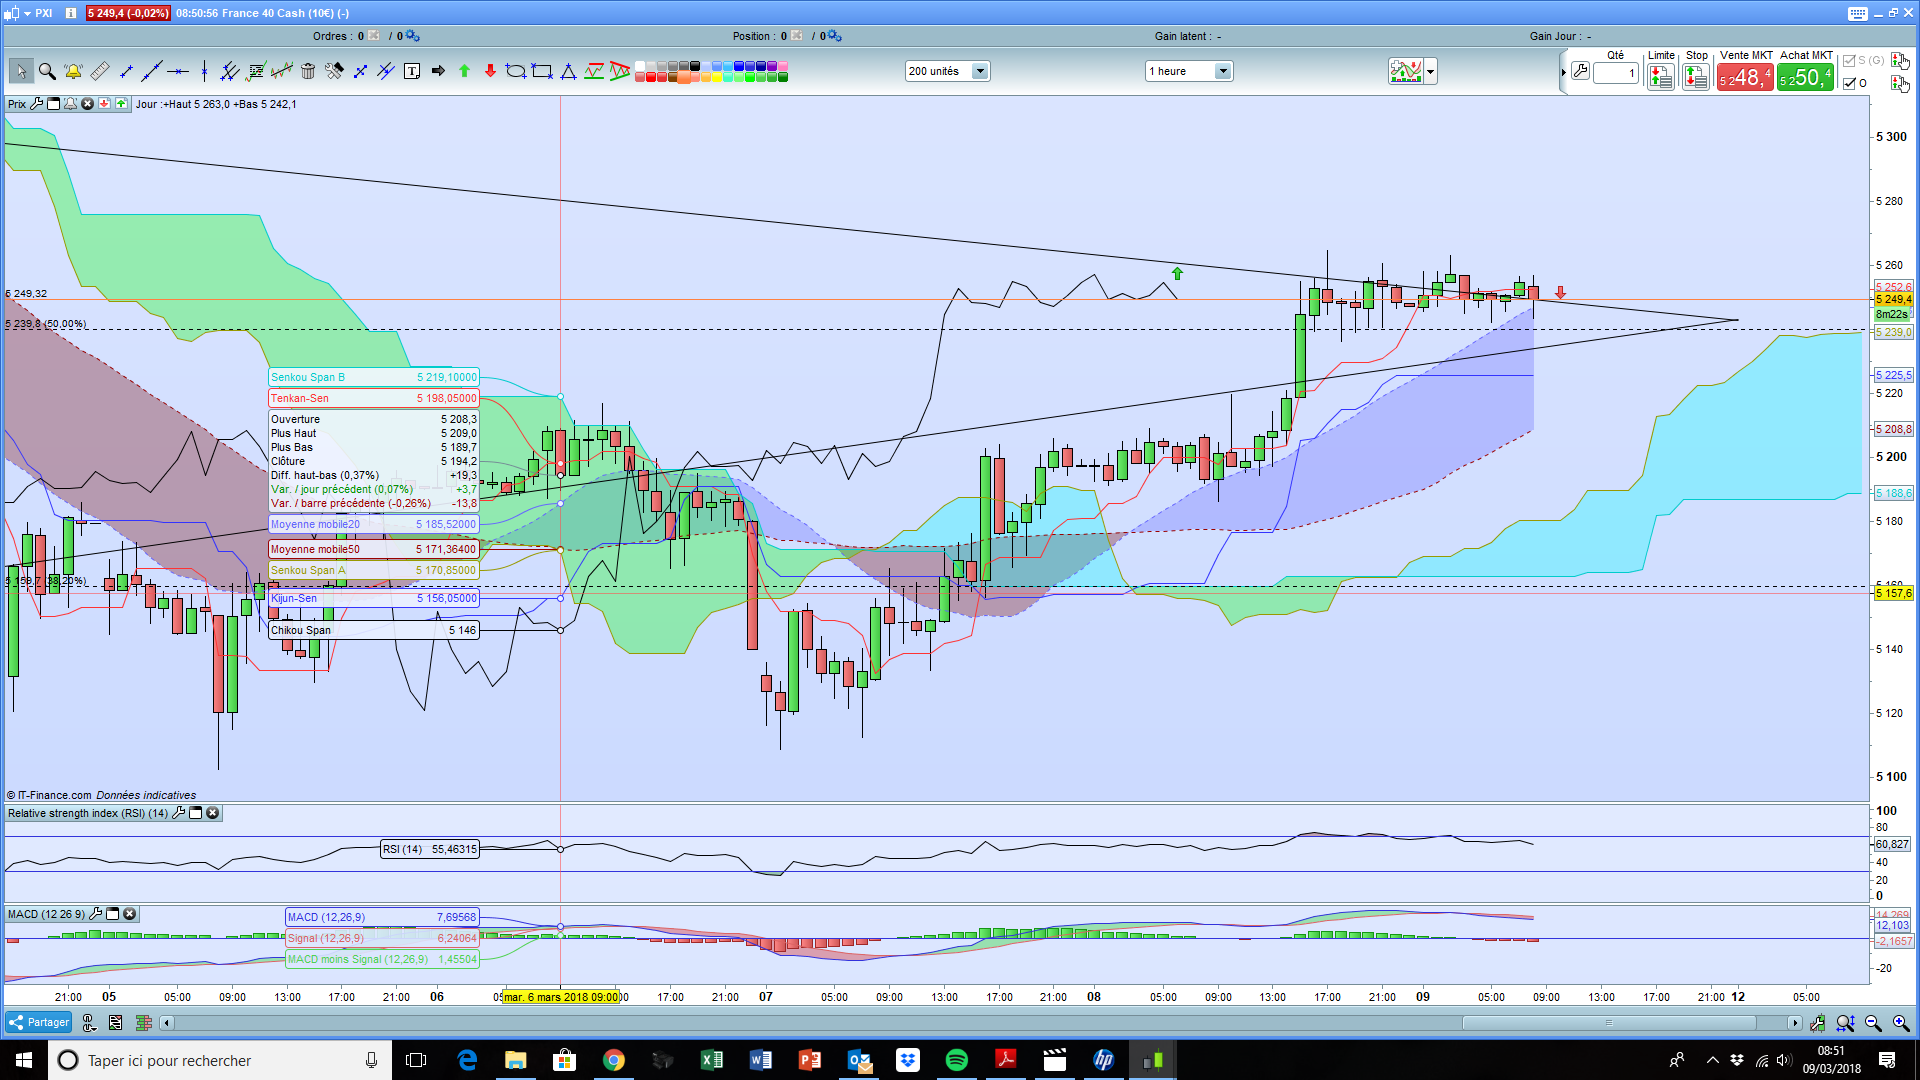Open the keyboard icon in title bar
This screenshot has height=1080, width=1920.
point(1858,13)
